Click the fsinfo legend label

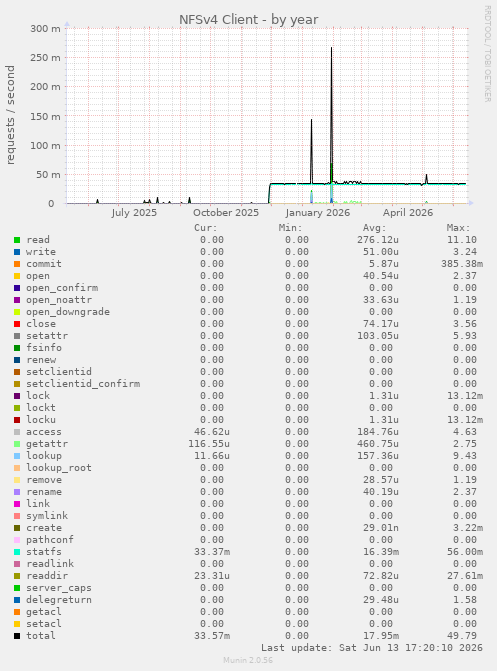click(x=44, y=348)
